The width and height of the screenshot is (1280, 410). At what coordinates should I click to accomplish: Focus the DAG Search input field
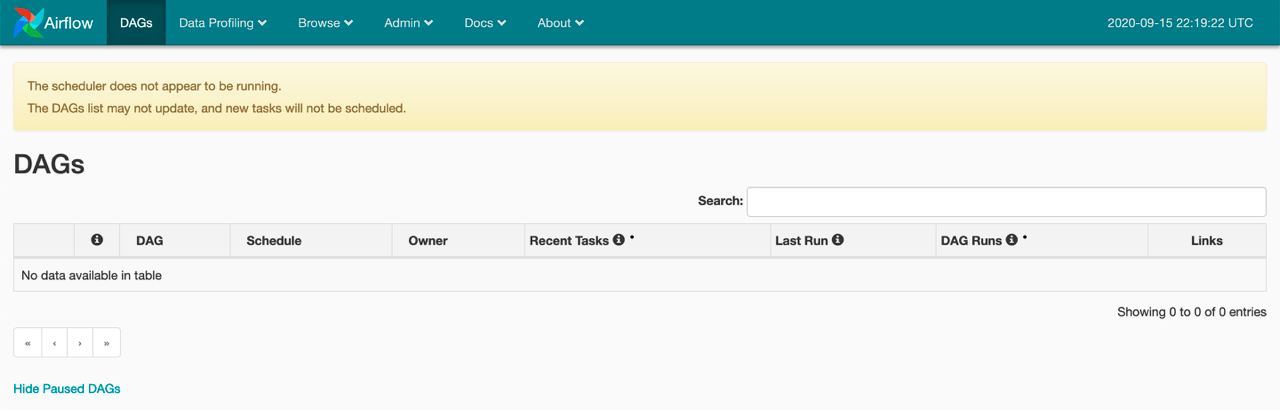[x=1006, y=201]
